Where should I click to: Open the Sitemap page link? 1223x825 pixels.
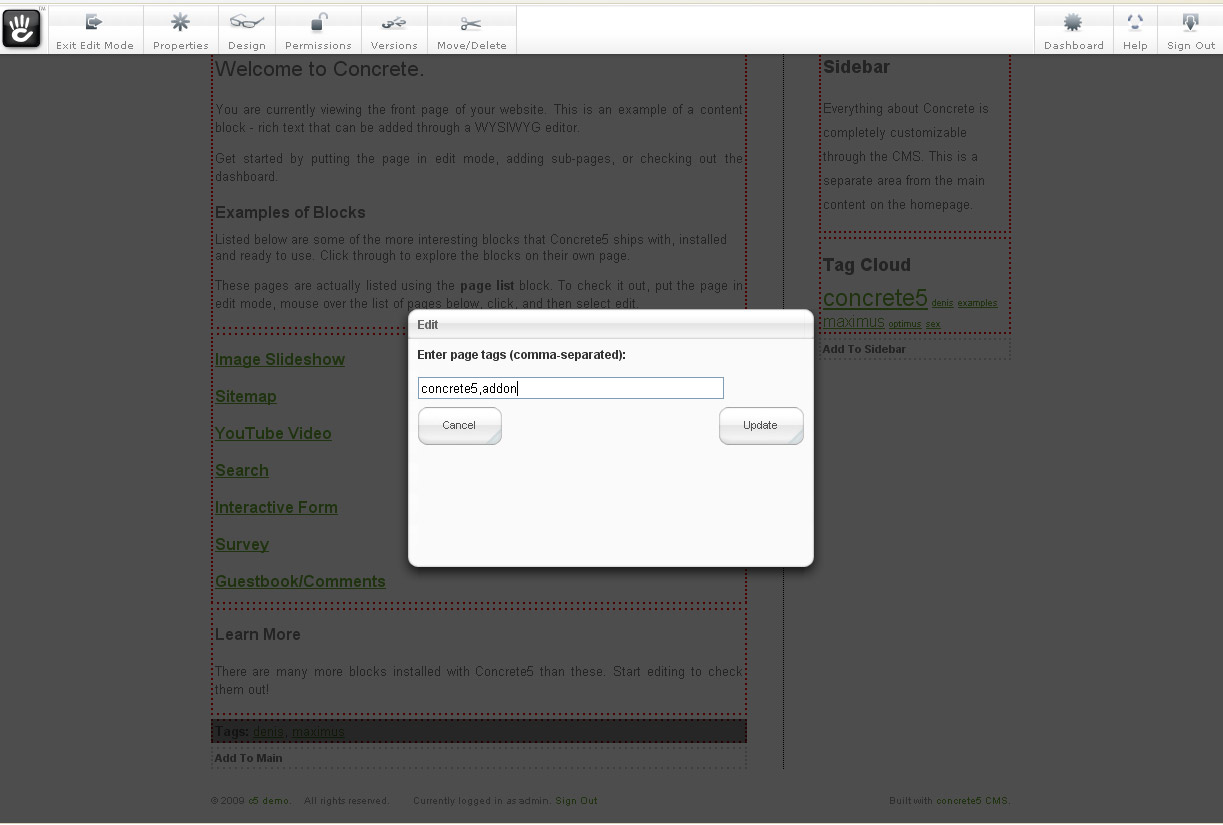(x=246, y=397)
